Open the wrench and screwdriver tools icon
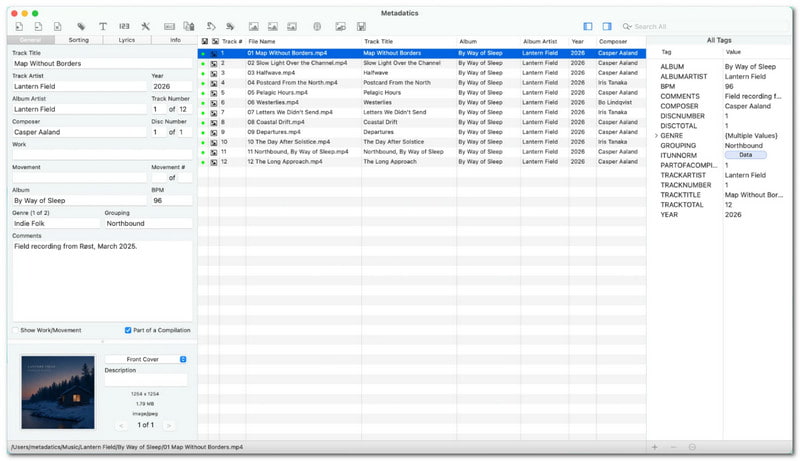The height and width of the screenshot is (461, 800). pos(145,27)
